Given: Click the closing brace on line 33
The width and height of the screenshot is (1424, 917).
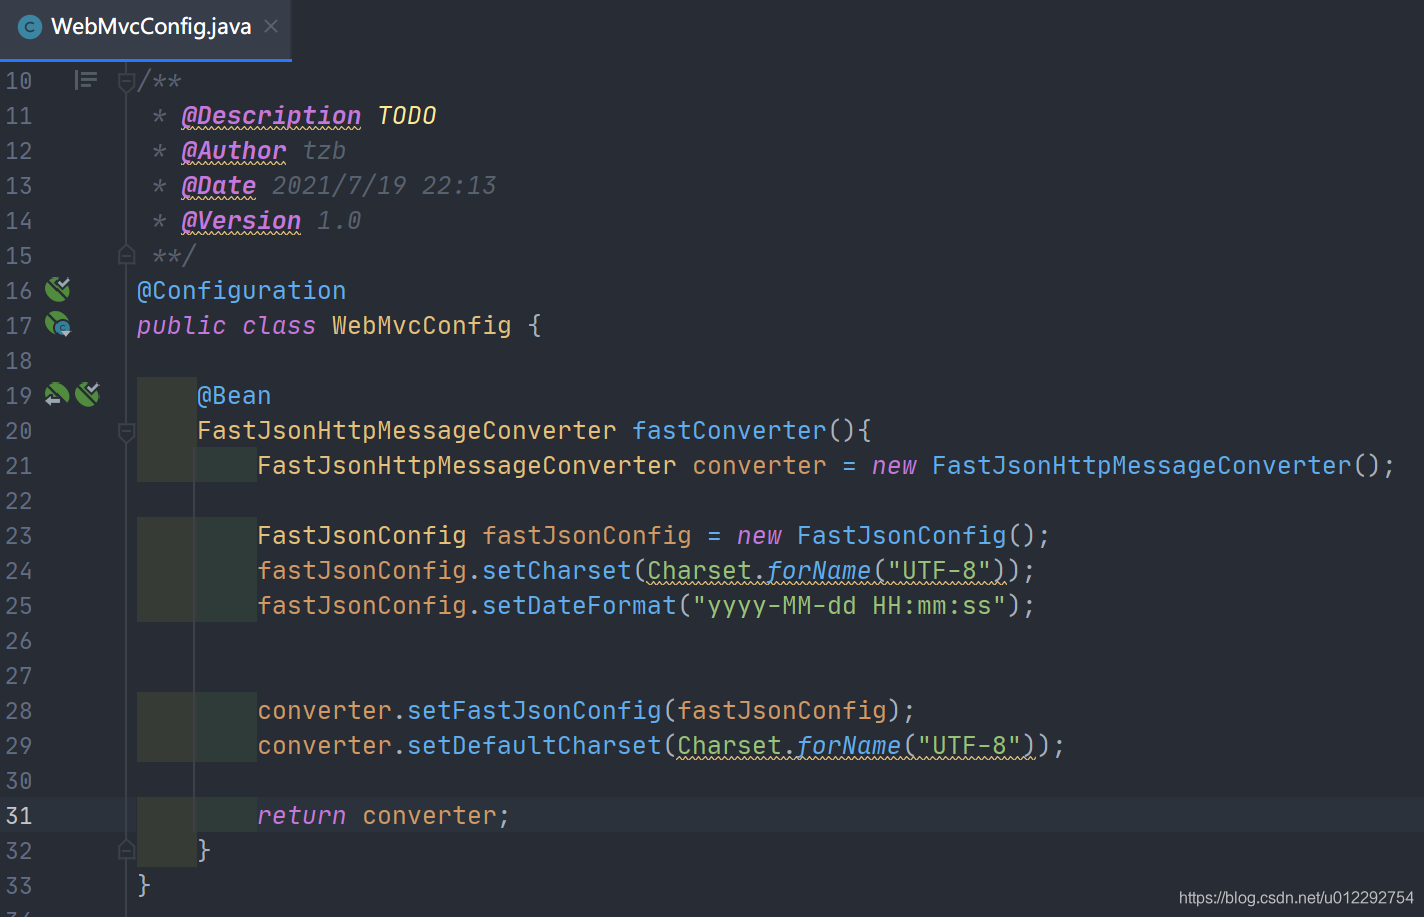Looking at the screenshot, I should tap(144, 885).
